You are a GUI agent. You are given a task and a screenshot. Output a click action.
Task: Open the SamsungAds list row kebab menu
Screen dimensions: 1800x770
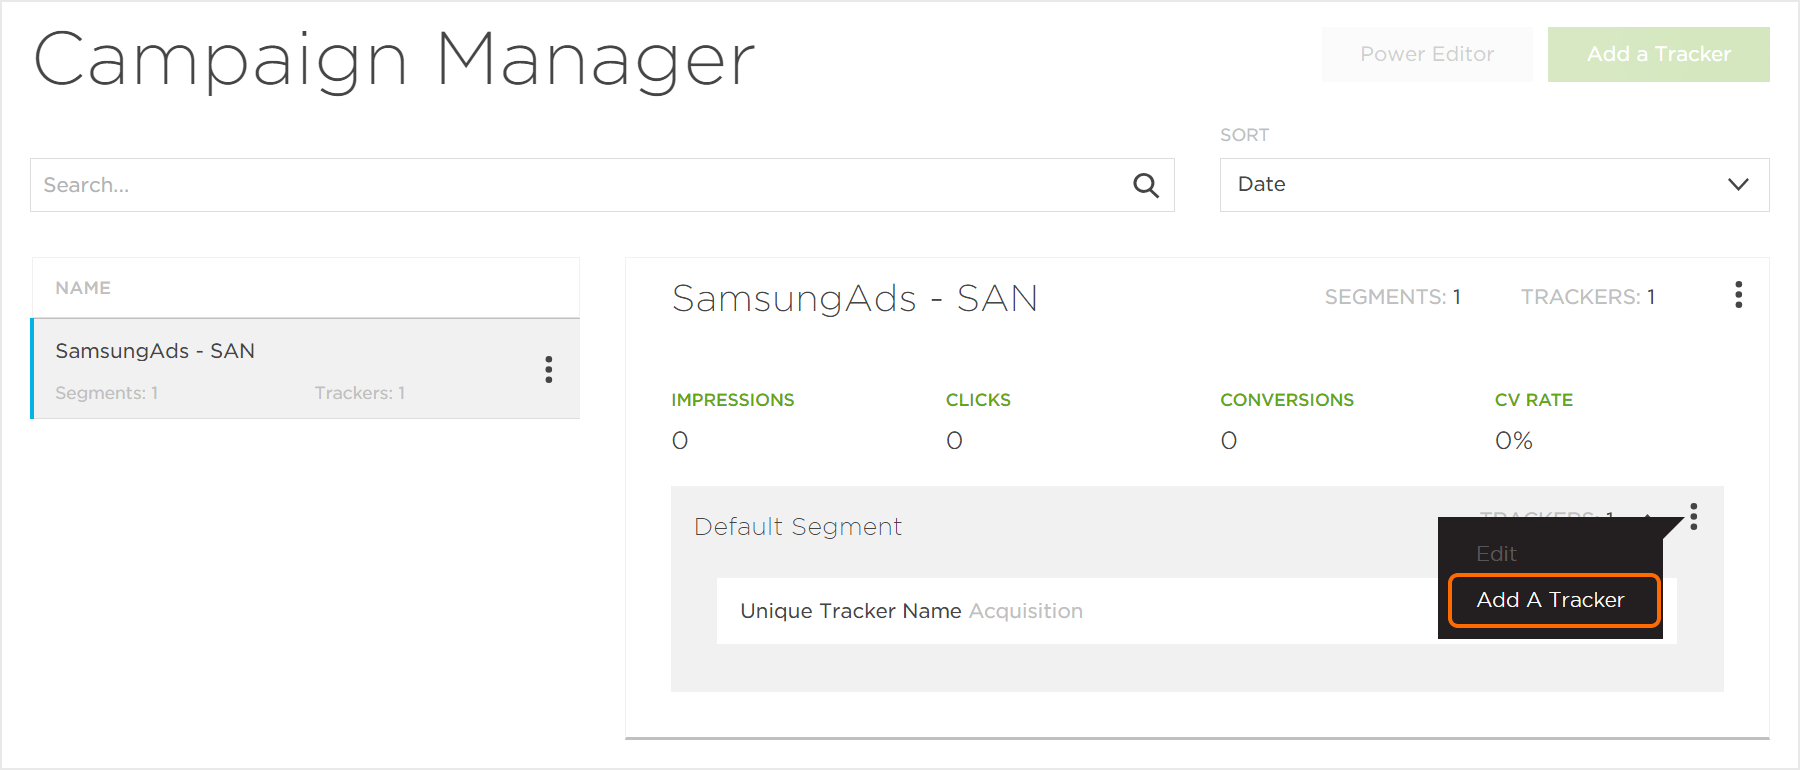point(548,369)
